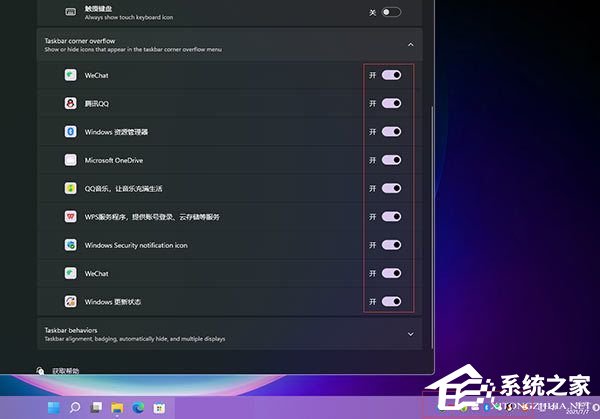Viewport: 600px width, 419px height.
Task: Click the QQ音乐 app icon
Action: [71, 188]
